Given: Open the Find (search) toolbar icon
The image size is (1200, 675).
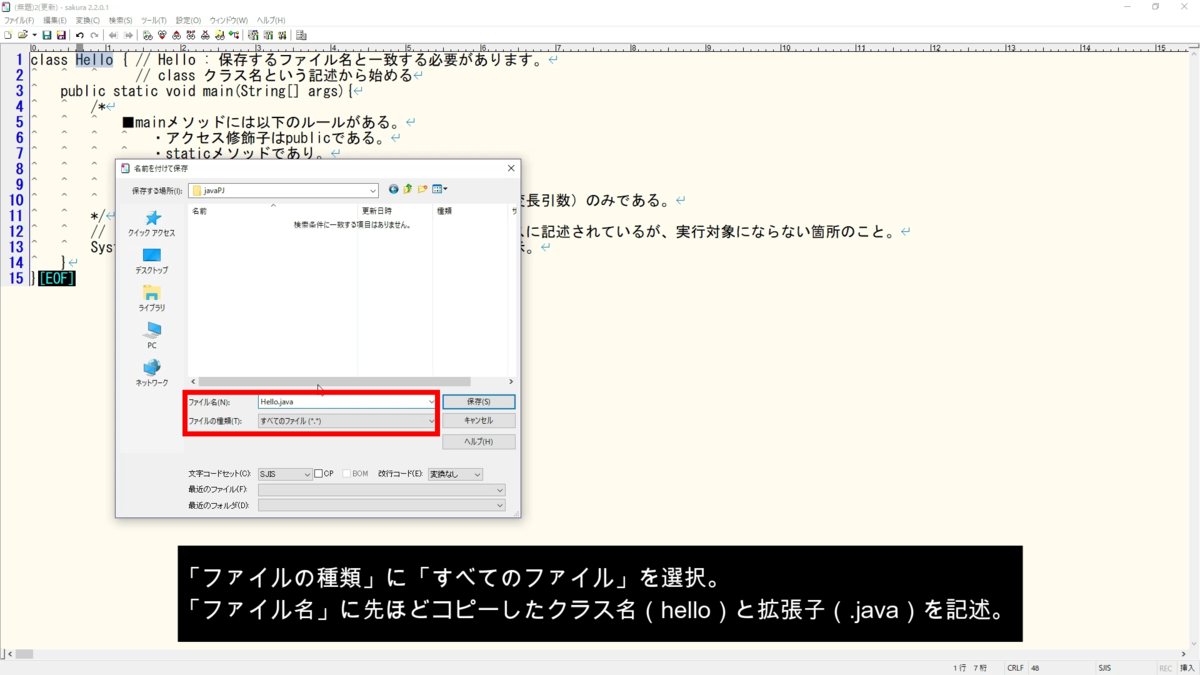Looking at the screenshot, I should pos(147,34).
